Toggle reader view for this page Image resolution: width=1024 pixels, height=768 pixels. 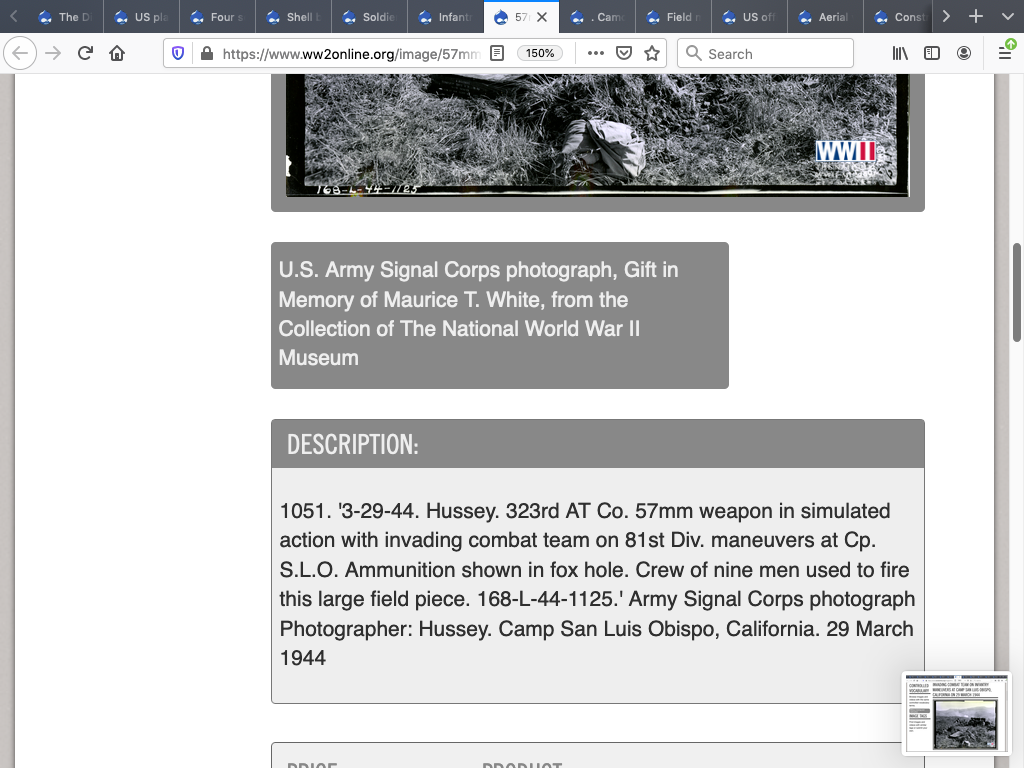(497, 54)
